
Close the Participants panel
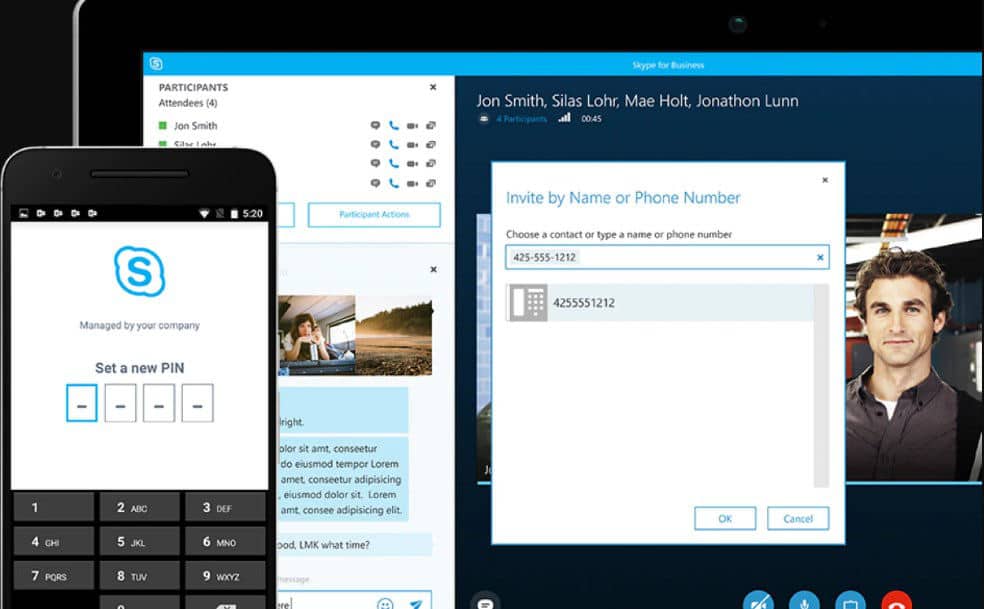(433, 87)
